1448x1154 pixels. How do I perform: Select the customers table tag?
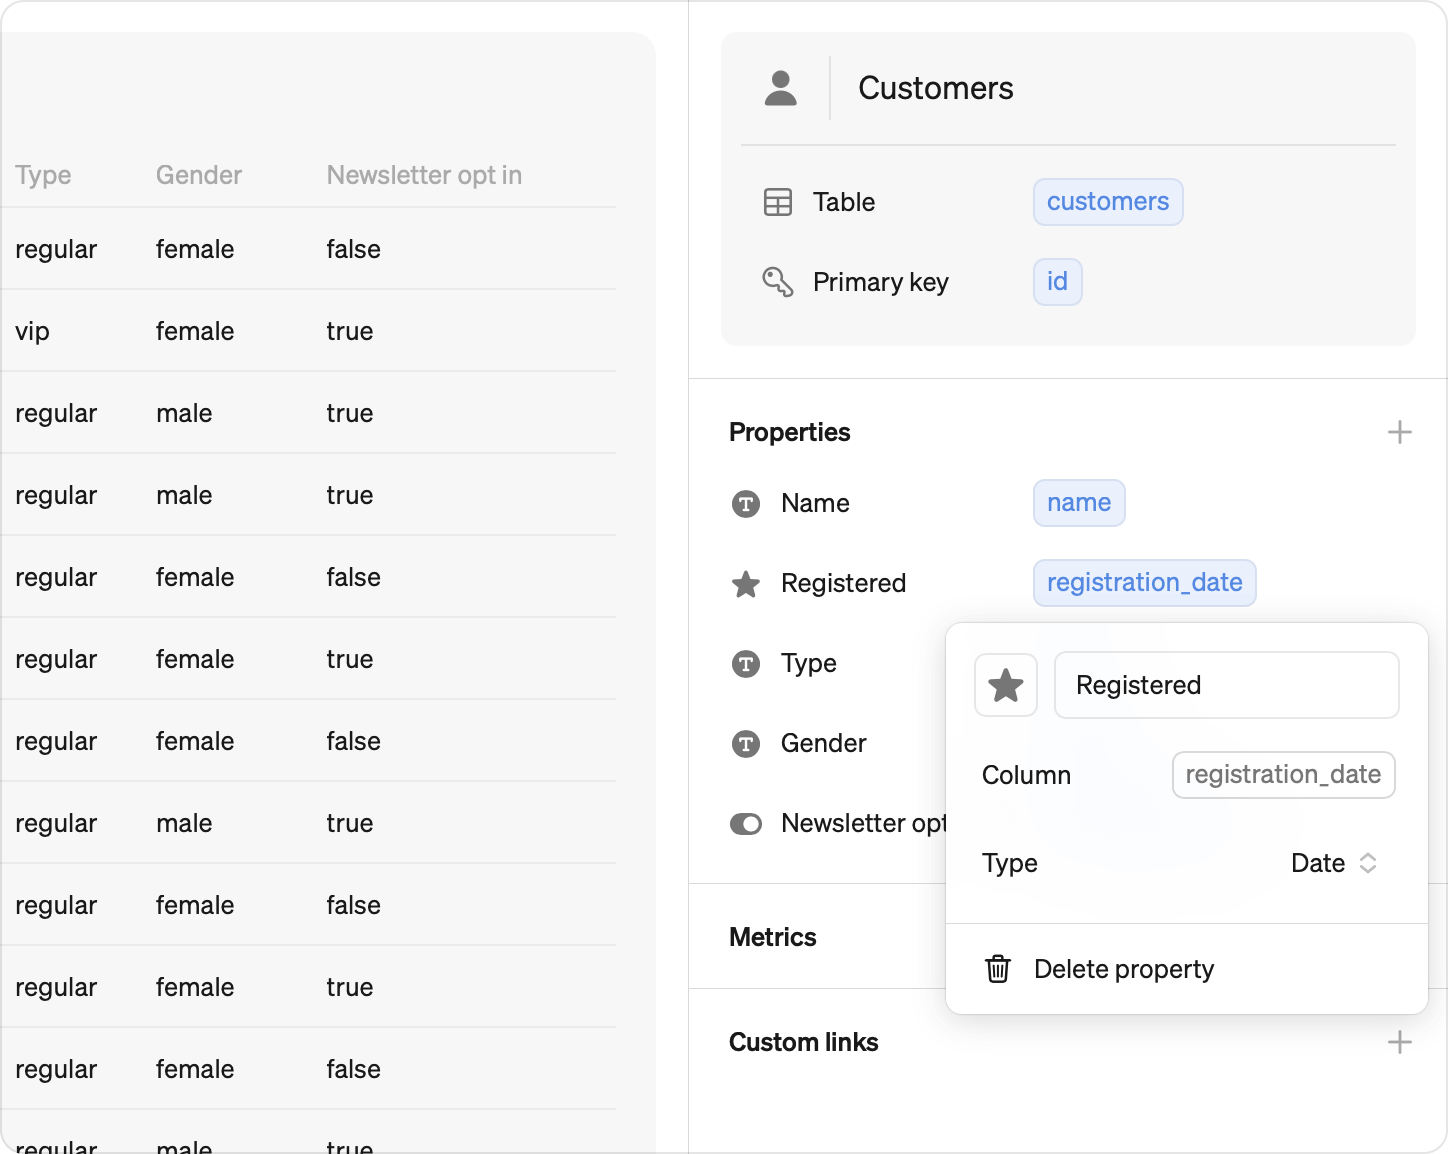1108,202
